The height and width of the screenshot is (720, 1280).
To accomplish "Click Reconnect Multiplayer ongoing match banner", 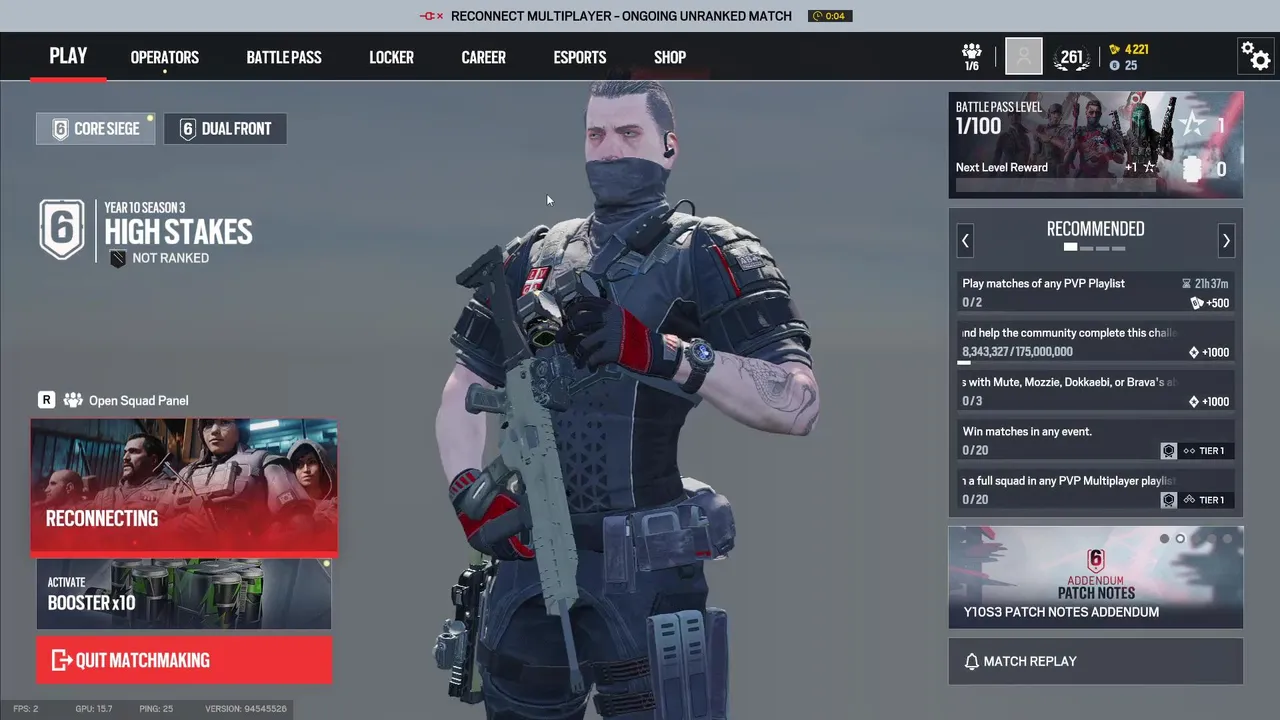I will (x=621, y=16).
